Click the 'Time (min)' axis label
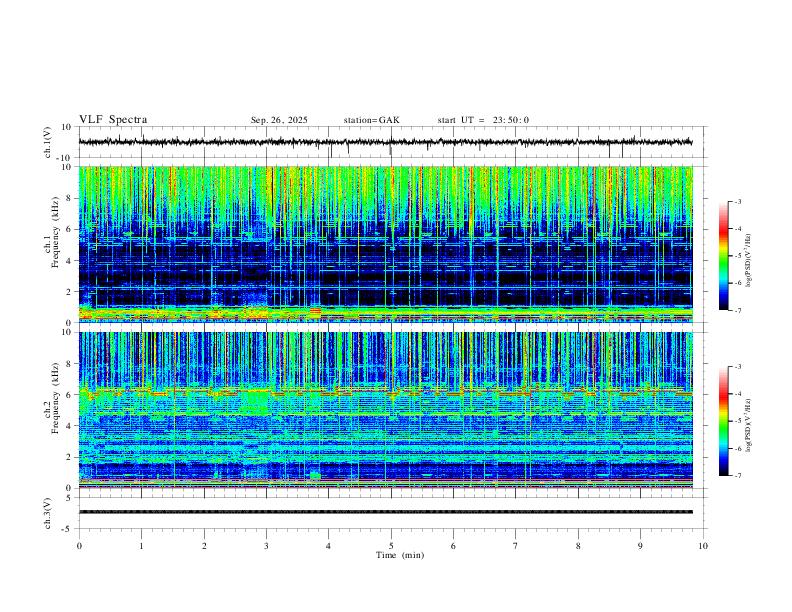 pyautogui.click(x=400, y=555)
